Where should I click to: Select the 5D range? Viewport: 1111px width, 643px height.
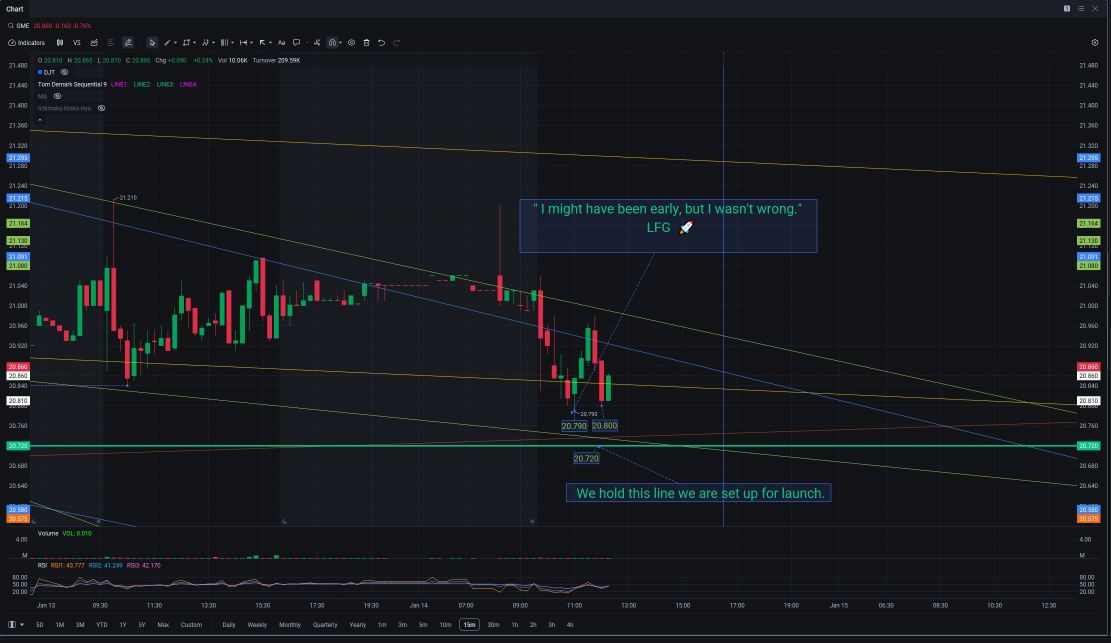(40, 625)
